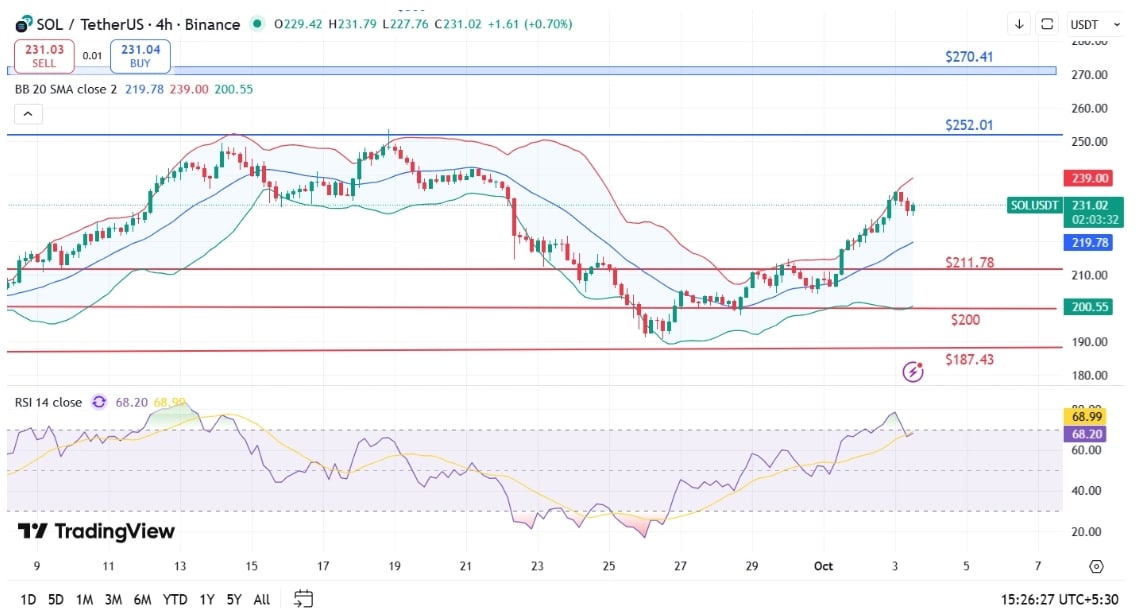Screen dimensions: 1145x608
Task: Select the 3M time range
Action: coord(112,600)
